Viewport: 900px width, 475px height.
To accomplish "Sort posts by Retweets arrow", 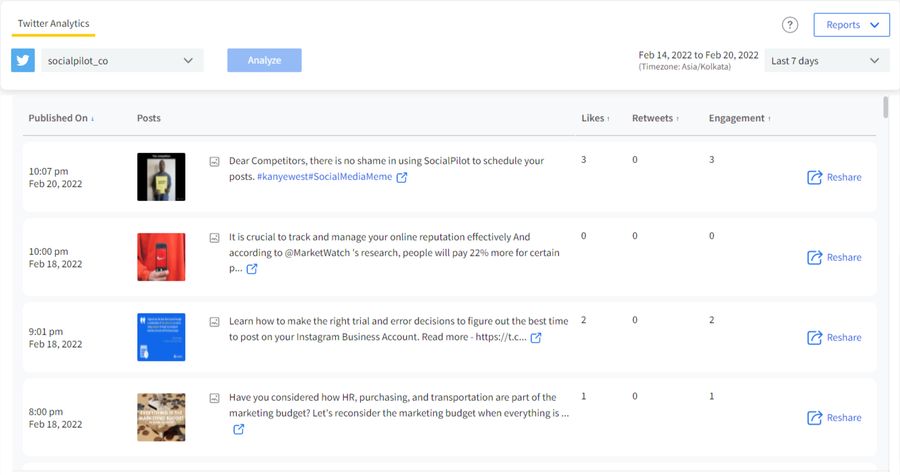I will 677,119.
